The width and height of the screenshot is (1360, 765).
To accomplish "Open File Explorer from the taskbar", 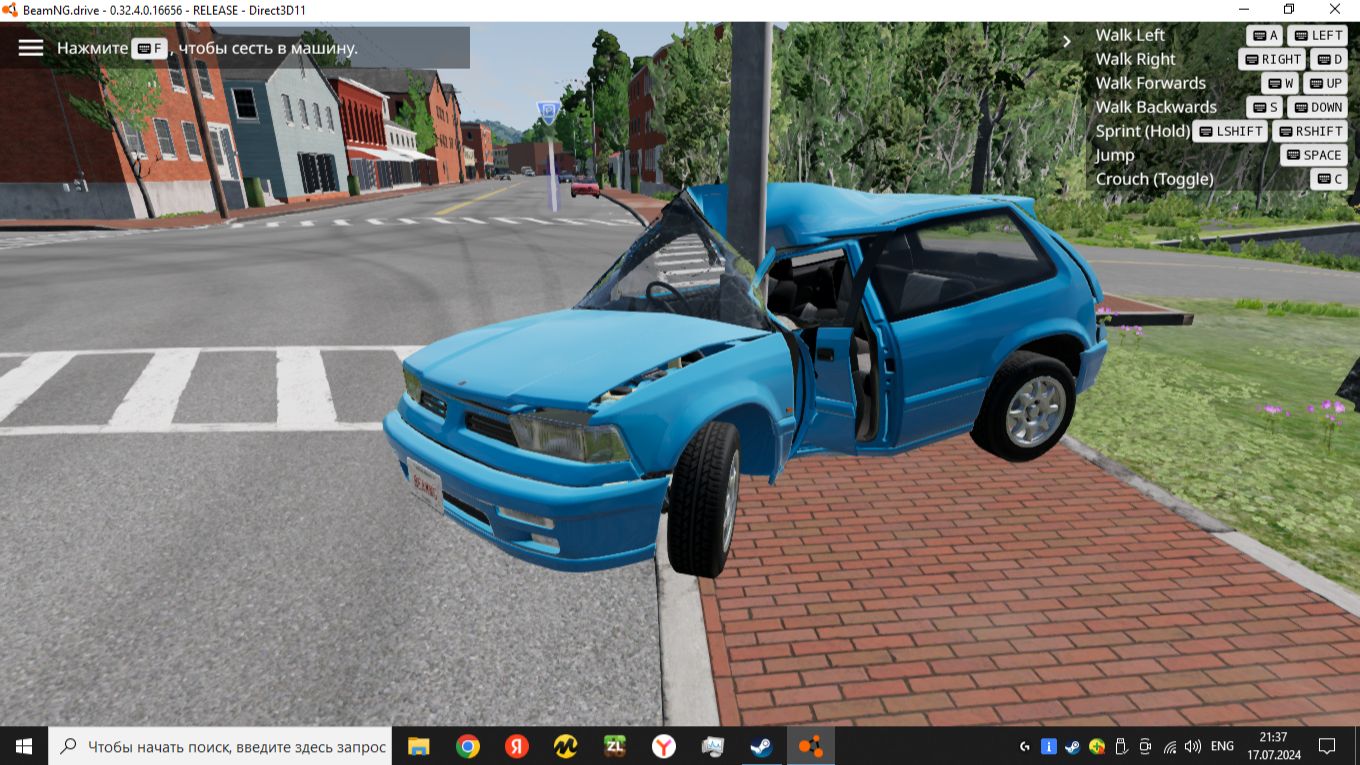I will pos(418,746).
